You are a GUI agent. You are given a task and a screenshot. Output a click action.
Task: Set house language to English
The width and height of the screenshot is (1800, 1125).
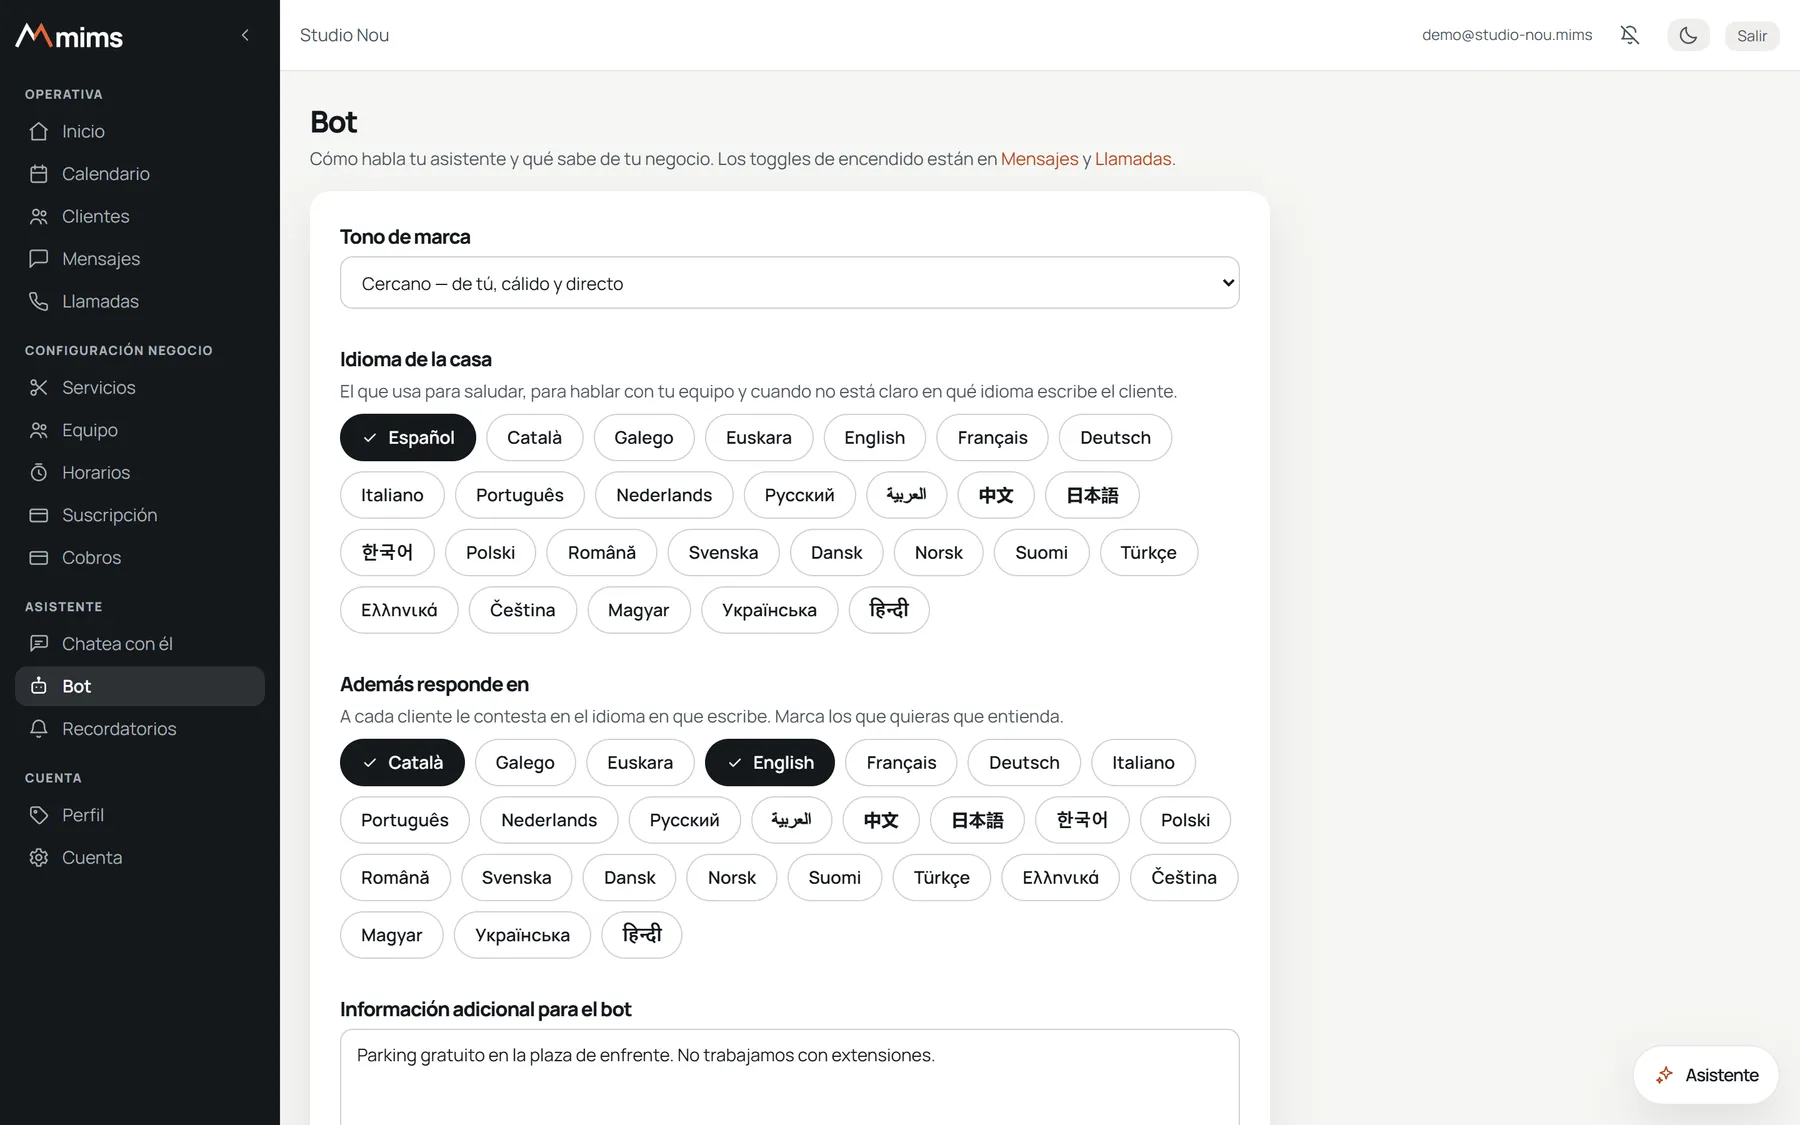[874, 438]
